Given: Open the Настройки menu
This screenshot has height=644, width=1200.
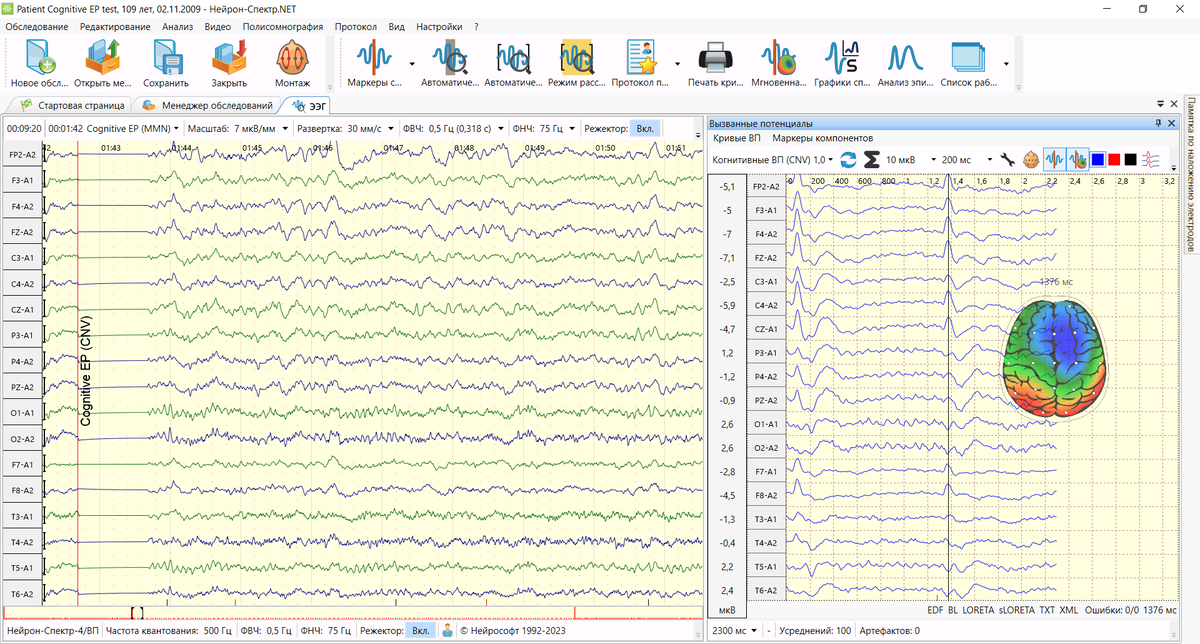Looking at the screenshot, I should tap(439, 26).
